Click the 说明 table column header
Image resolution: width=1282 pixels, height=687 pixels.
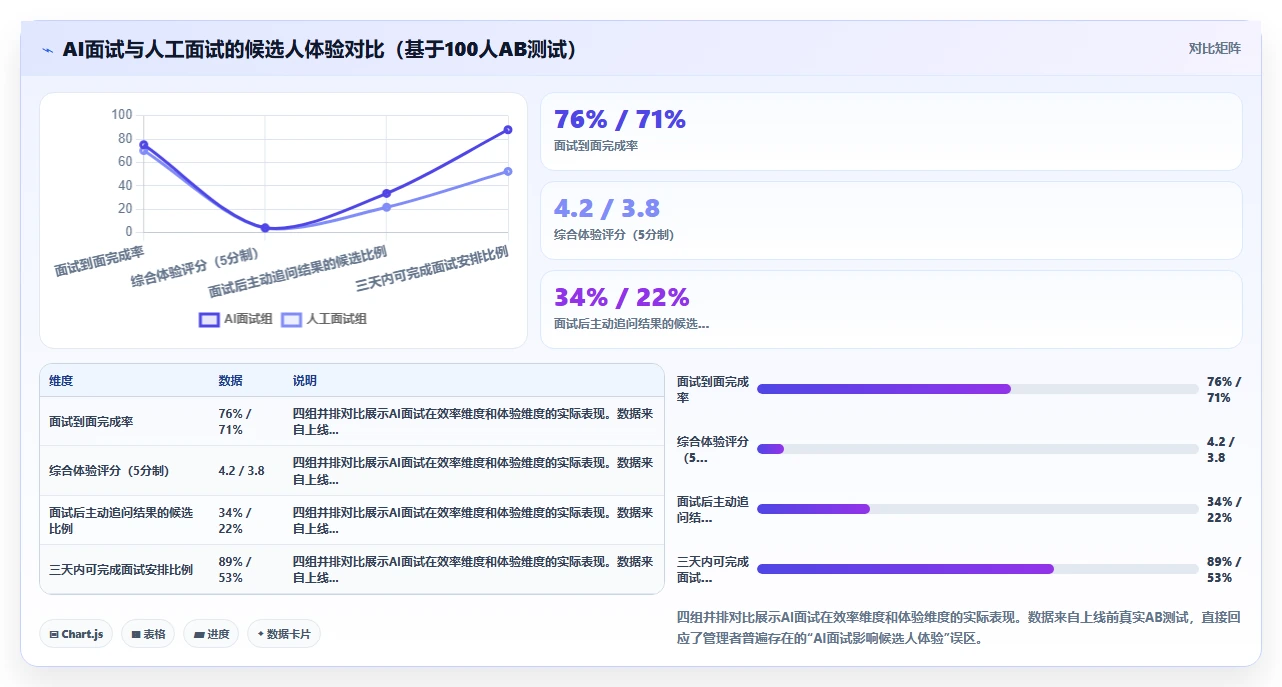(305, 381)
